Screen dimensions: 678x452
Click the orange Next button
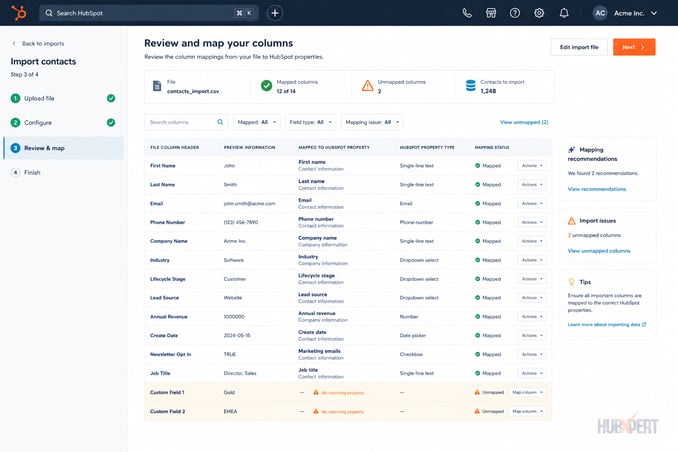(634, 47)
